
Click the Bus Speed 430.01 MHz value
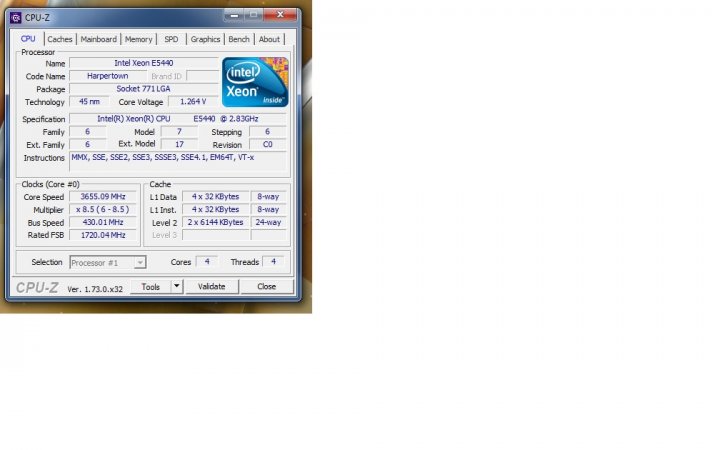click(103, 222)
